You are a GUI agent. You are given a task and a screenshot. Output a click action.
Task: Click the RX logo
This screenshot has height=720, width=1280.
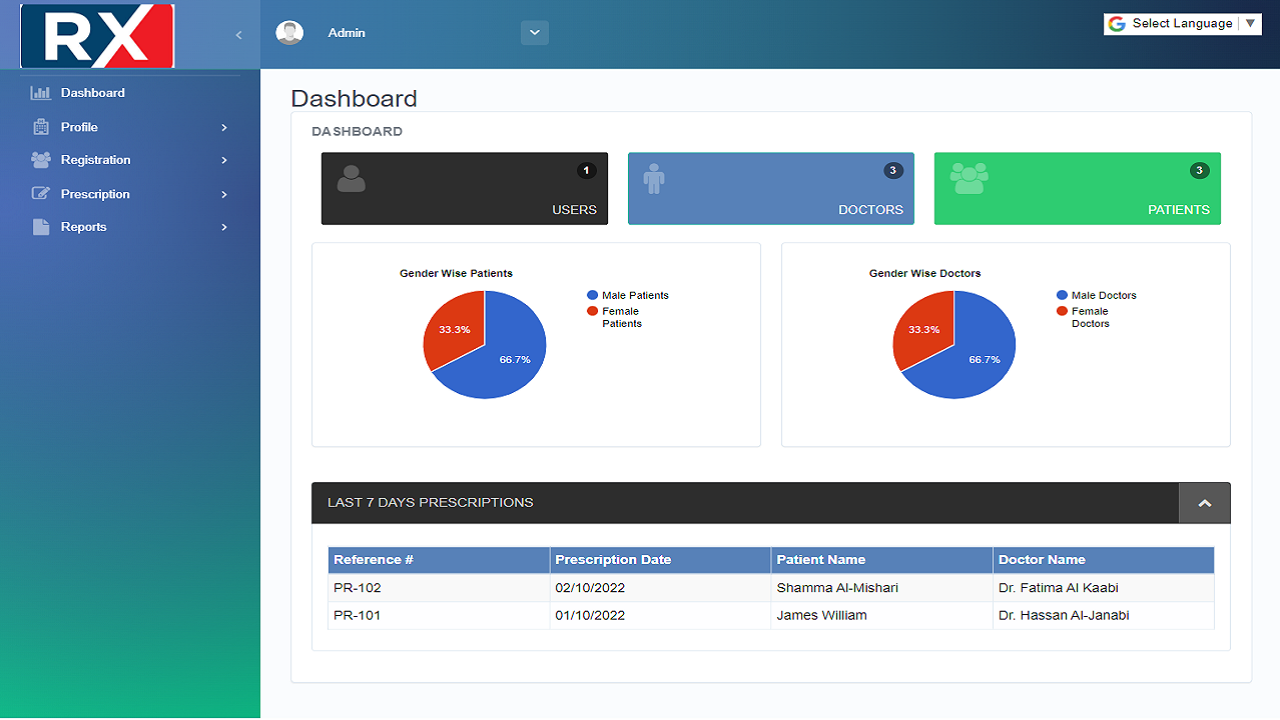pyautogui.click(x=97, y=35)
